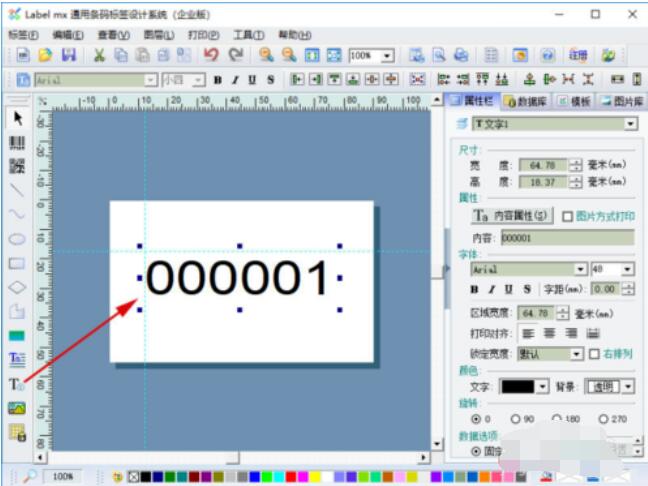The height and width of the screenshot is (486, 648).
Task: Set right print alignment
Action: pos(571,333)
